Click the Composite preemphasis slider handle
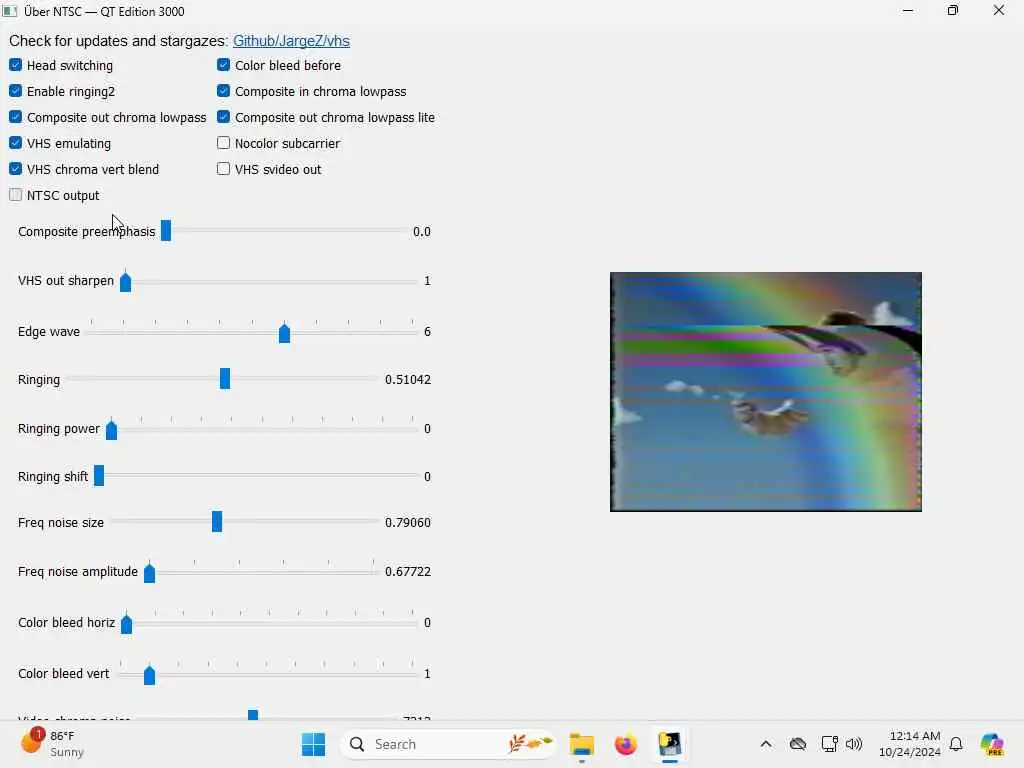The width and height of the screenshot is (1024, 768). (166, 231)
